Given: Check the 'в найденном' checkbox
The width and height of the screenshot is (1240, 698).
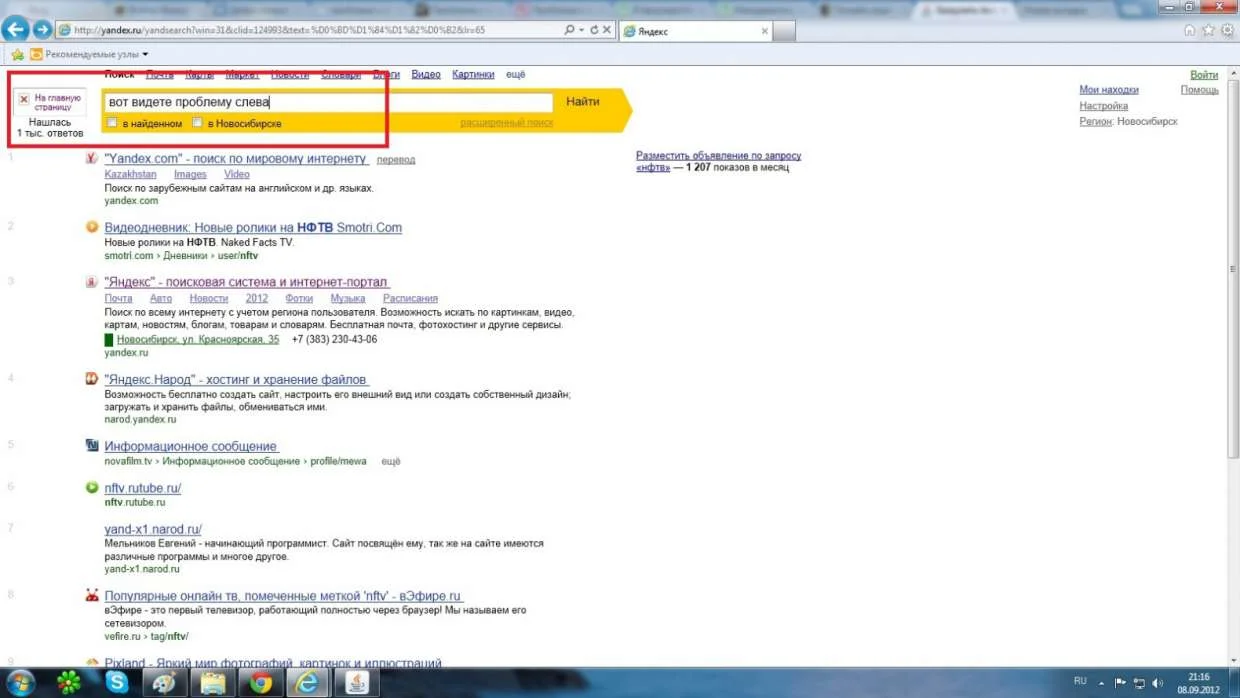Looking at the screenshot, I should (x=113, y=123).
